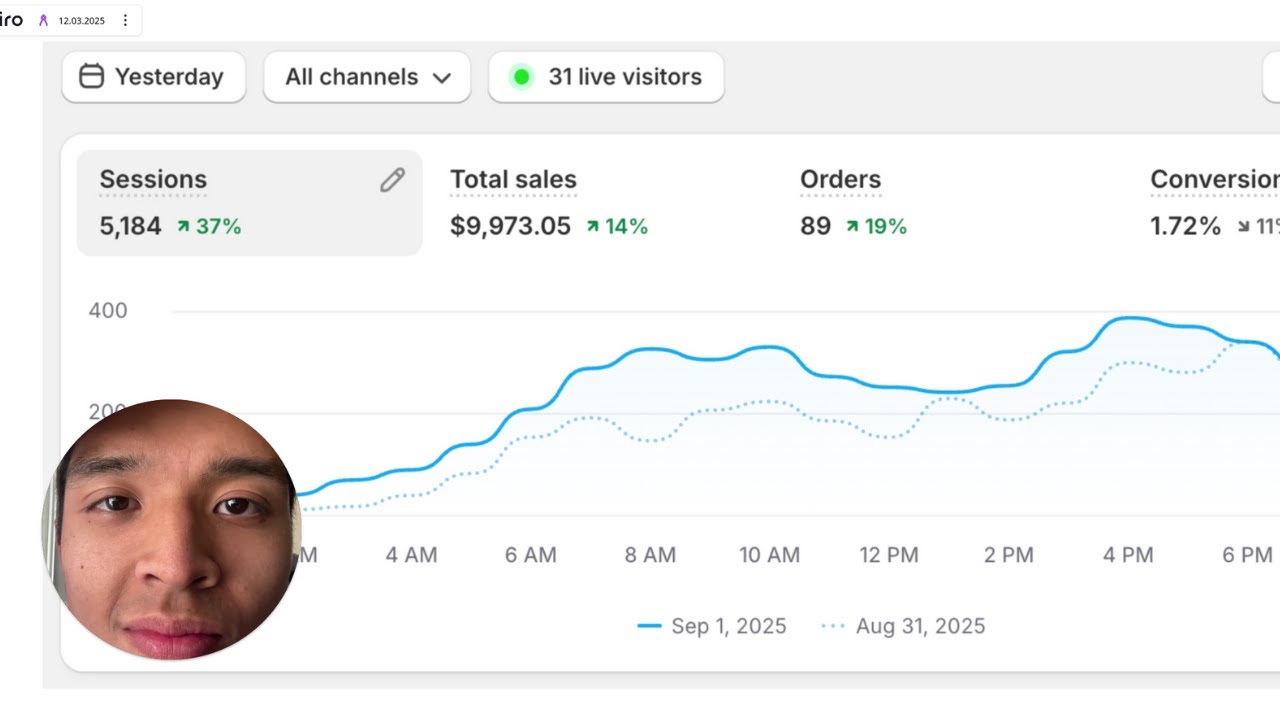Click the 4 PM label on chart axis

pyautogui.click(x=1128, y=555)
